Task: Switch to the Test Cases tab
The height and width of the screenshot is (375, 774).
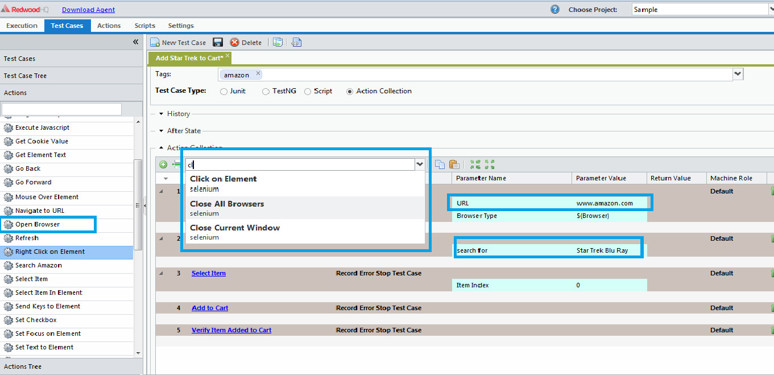Action: click(67, 26)
